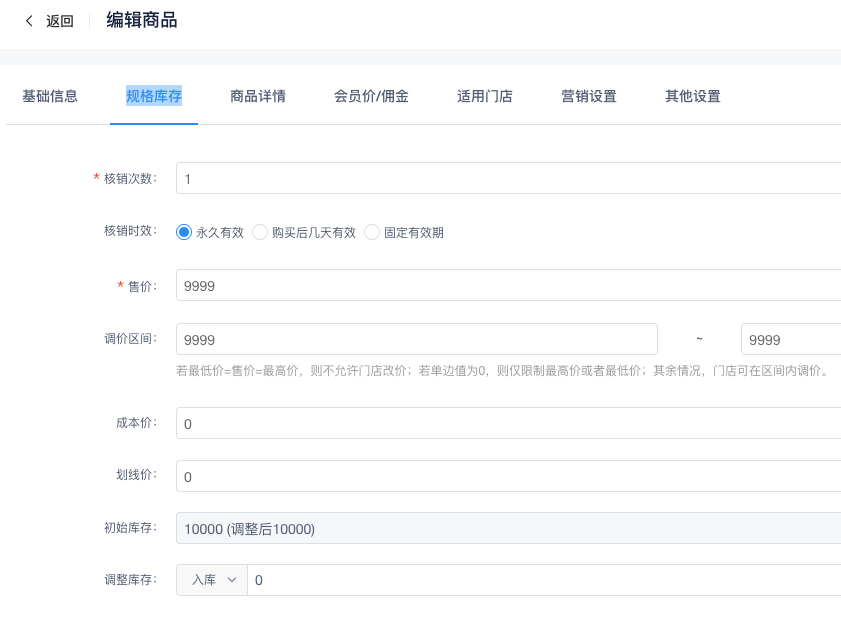打开「其他设置」标签页
Screen dimensions: 841x623
pos(691,96)
